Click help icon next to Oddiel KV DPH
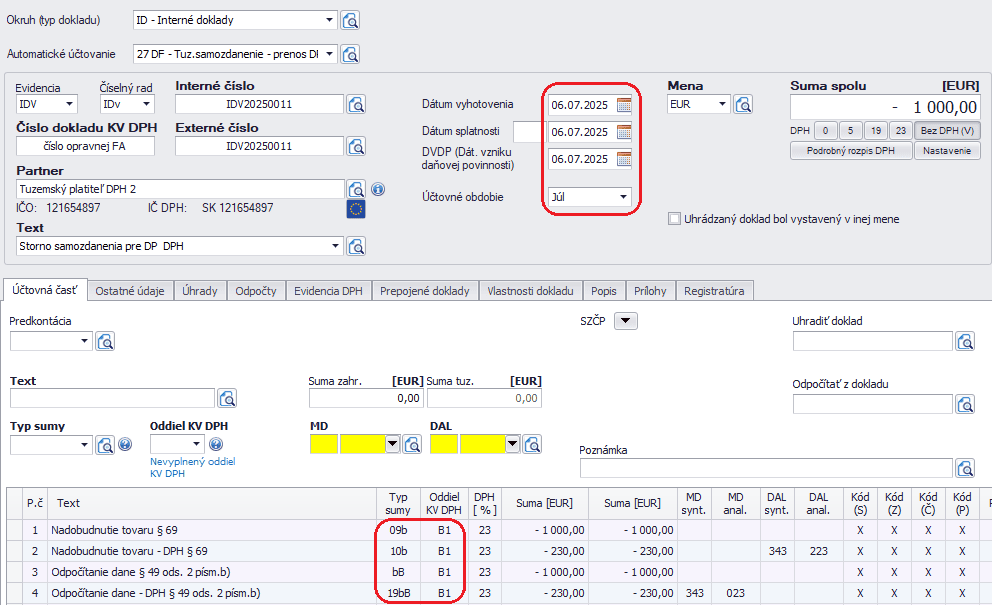This screenshot has height=605, width=992. tap(215, 444)
